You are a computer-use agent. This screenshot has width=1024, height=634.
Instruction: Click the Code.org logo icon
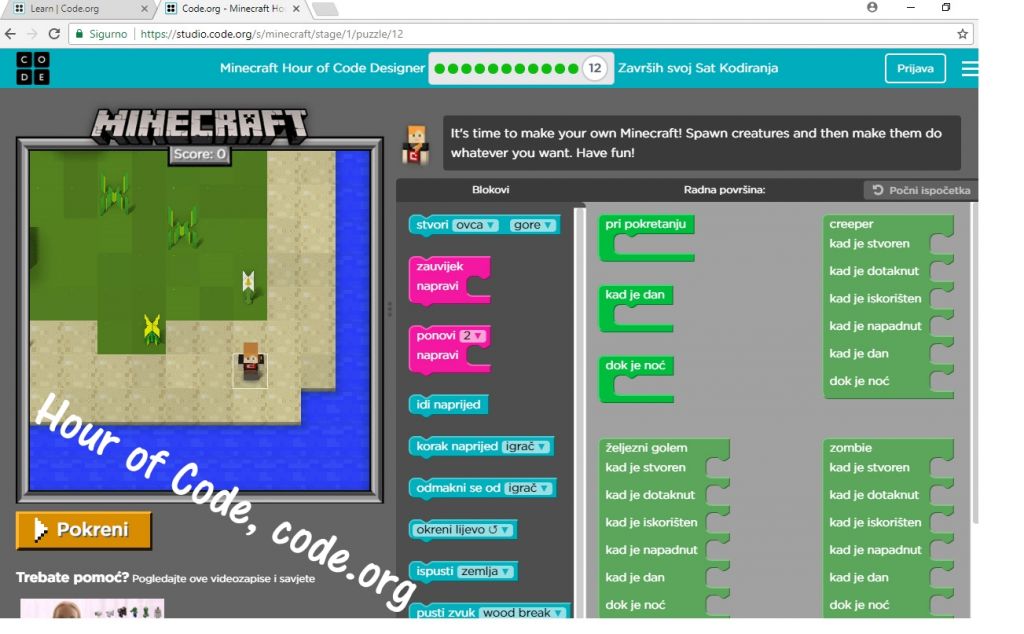tap(32, 68)
